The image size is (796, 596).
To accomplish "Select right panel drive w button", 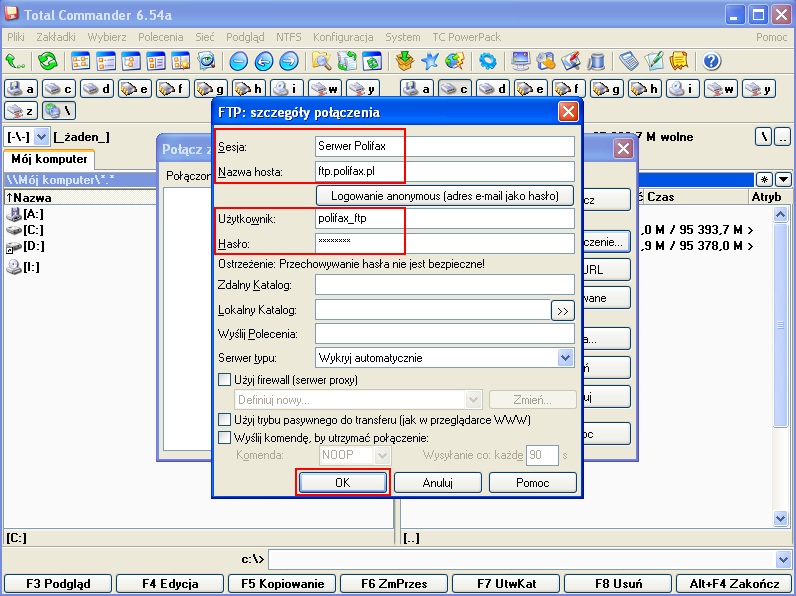I will [x=721, y=89].
